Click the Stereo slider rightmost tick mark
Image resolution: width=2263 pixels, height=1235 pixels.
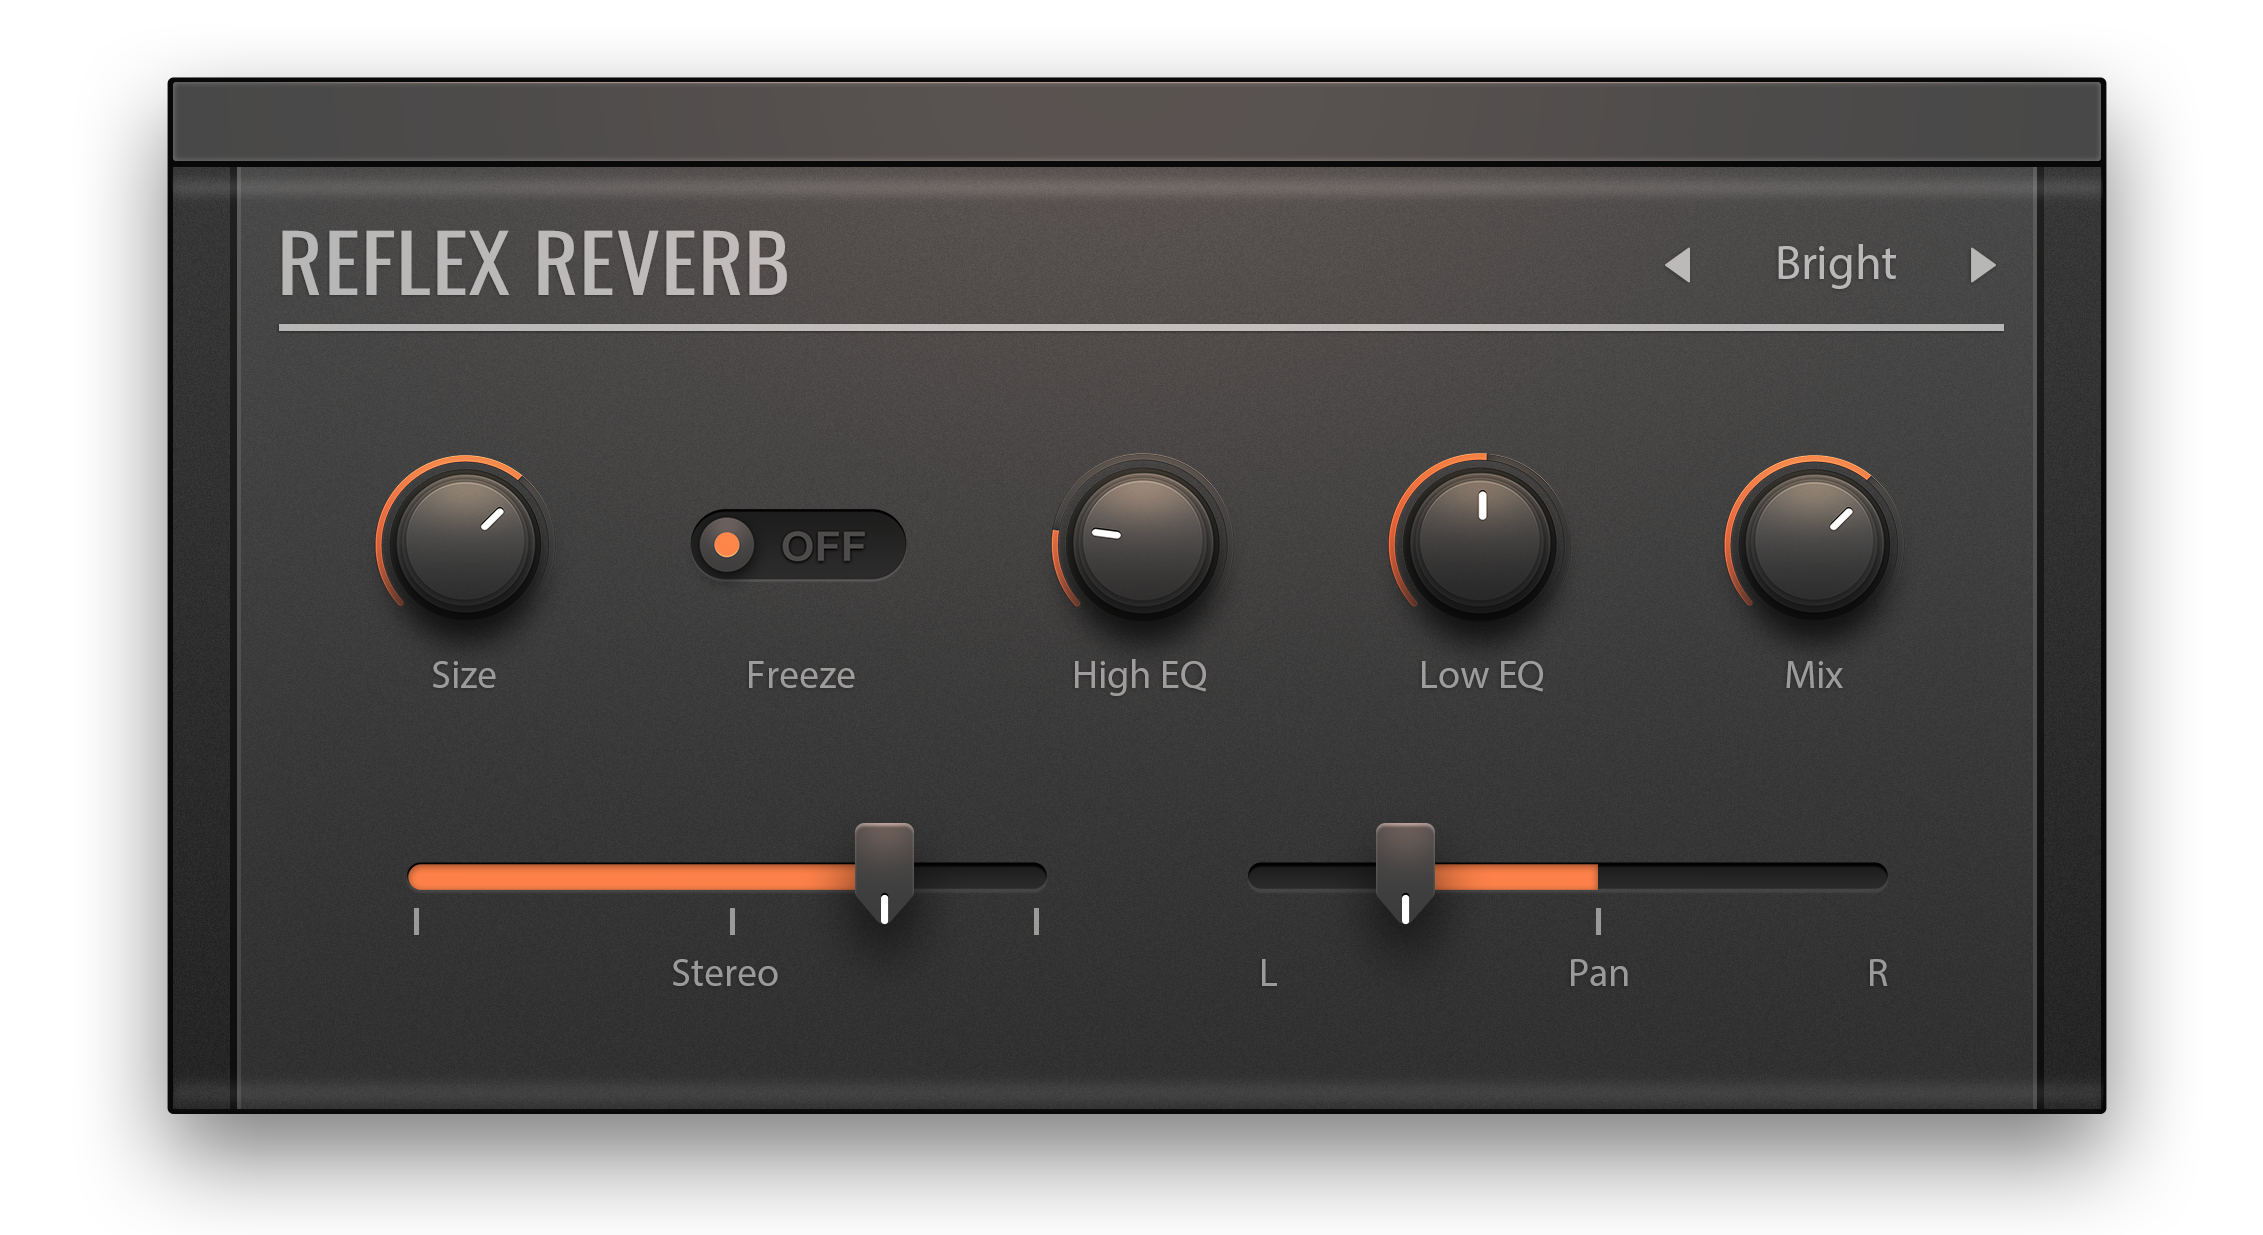(1036, 921)
